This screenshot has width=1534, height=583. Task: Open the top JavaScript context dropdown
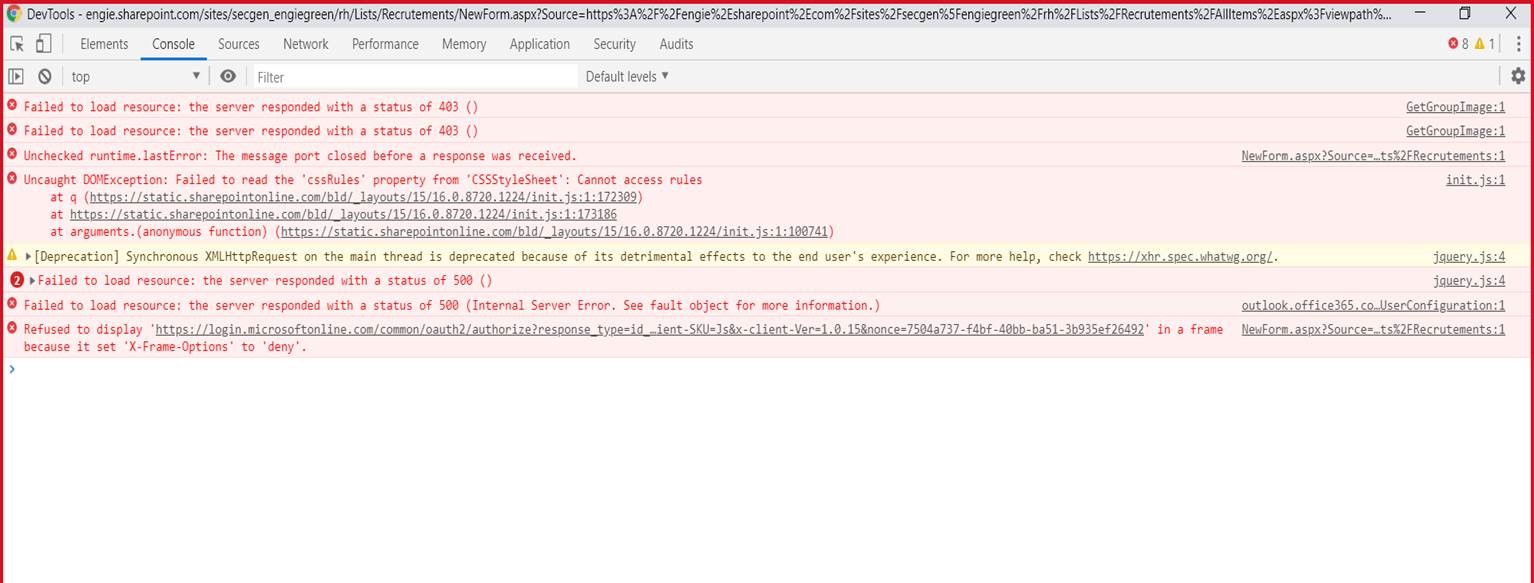(x=135, y=76)
